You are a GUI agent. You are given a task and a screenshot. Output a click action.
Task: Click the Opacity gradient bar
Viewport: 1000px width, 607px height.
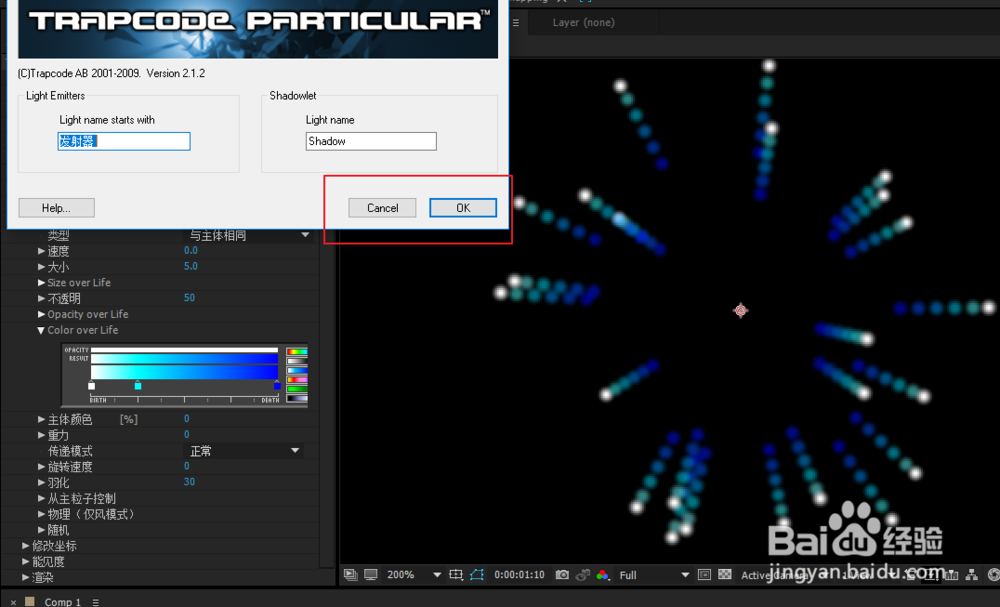coord(184,350)
